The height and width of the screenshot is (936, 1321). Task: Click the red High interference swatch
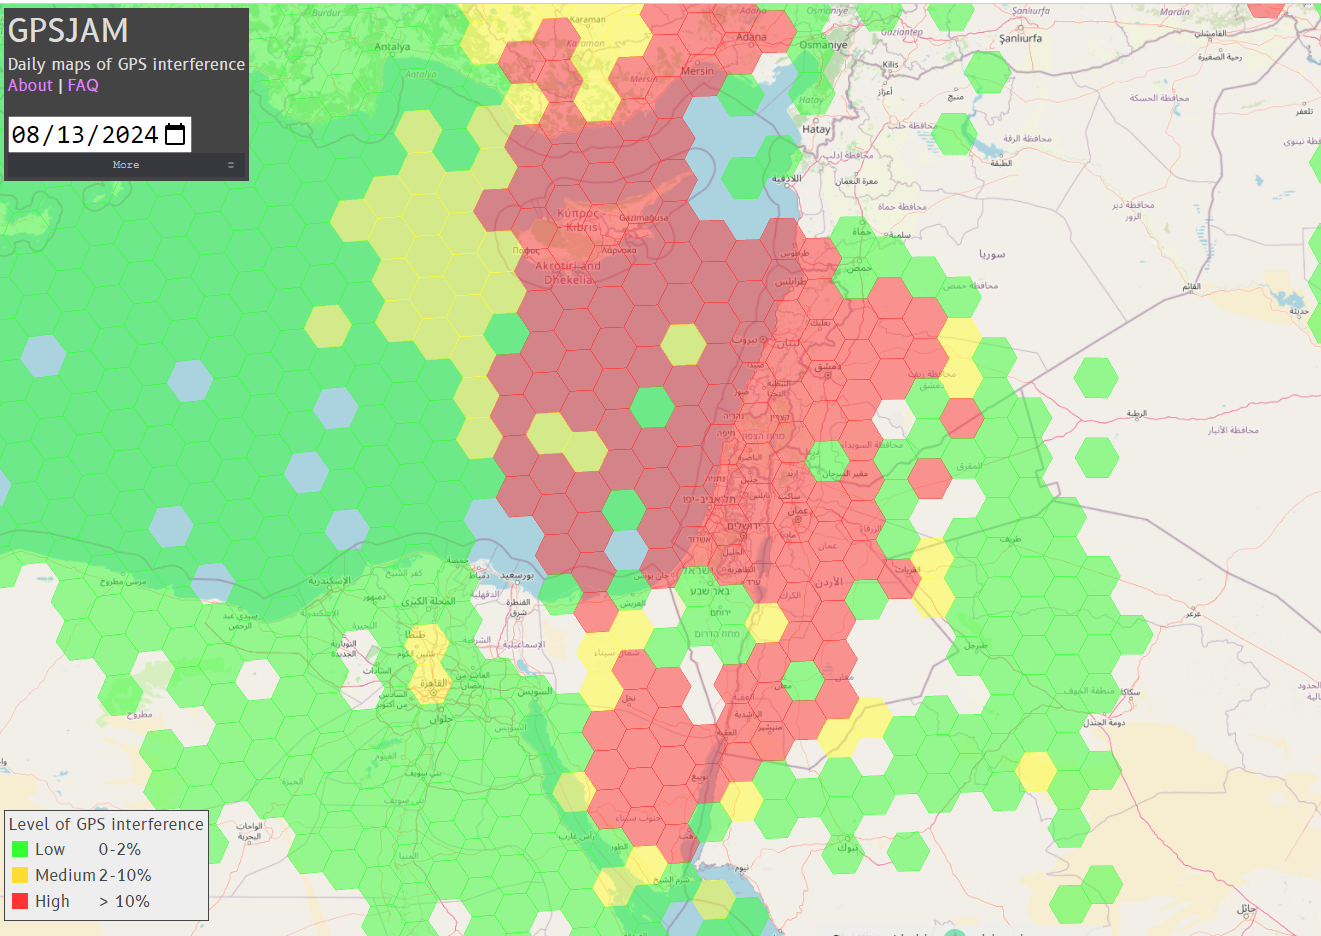20,901
